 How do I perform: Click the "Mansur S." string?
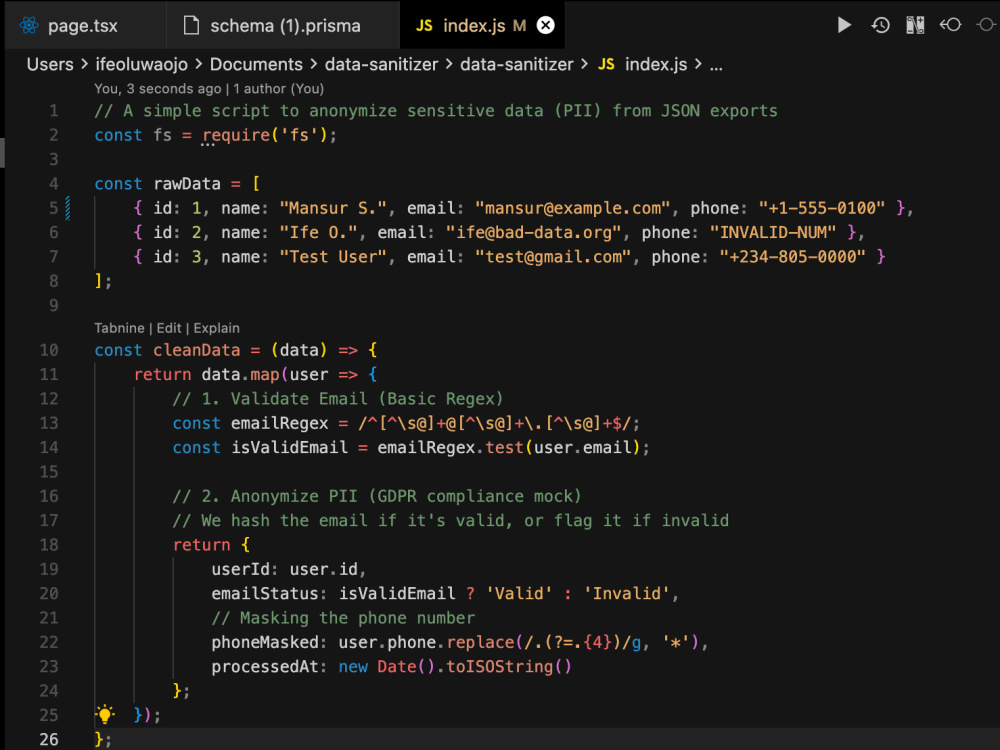(x=333, y=208)
